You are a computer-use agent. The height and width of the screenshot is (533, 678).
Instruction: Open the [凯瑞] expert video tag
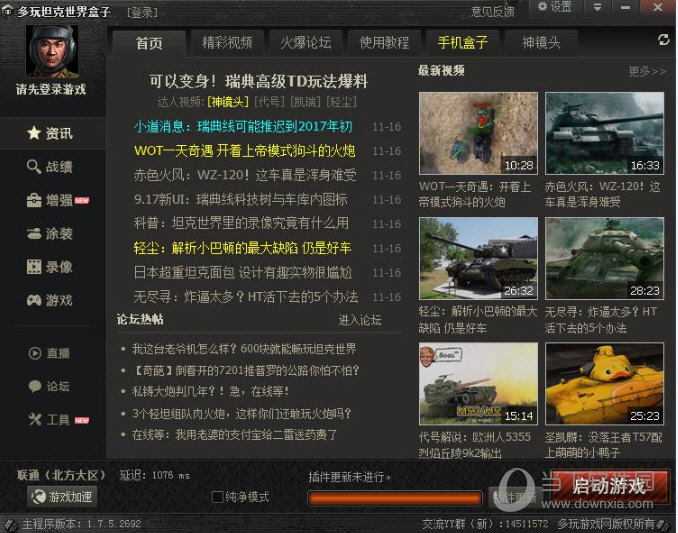[x=306, y=102]
